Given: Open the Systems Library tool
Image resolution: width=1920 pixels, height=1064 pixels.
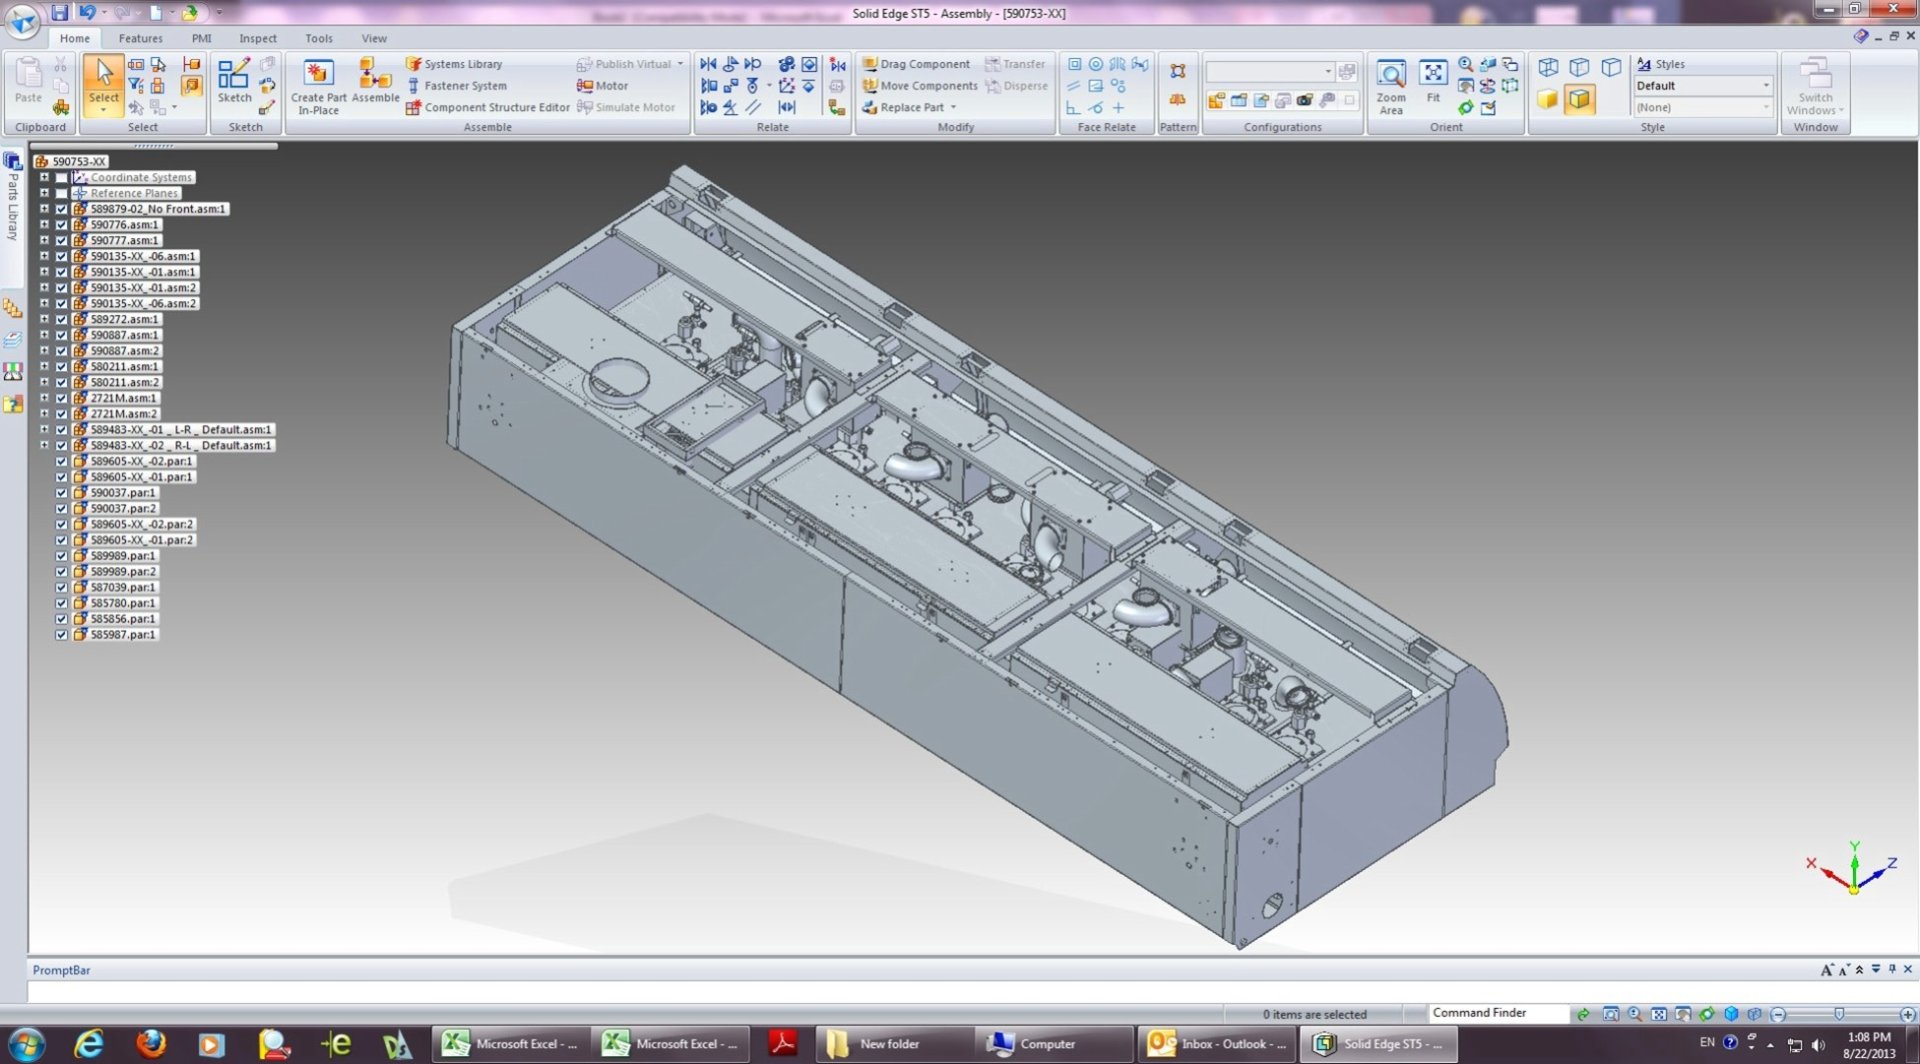Looking at the screenshot, I should click(x=462, y=64).
